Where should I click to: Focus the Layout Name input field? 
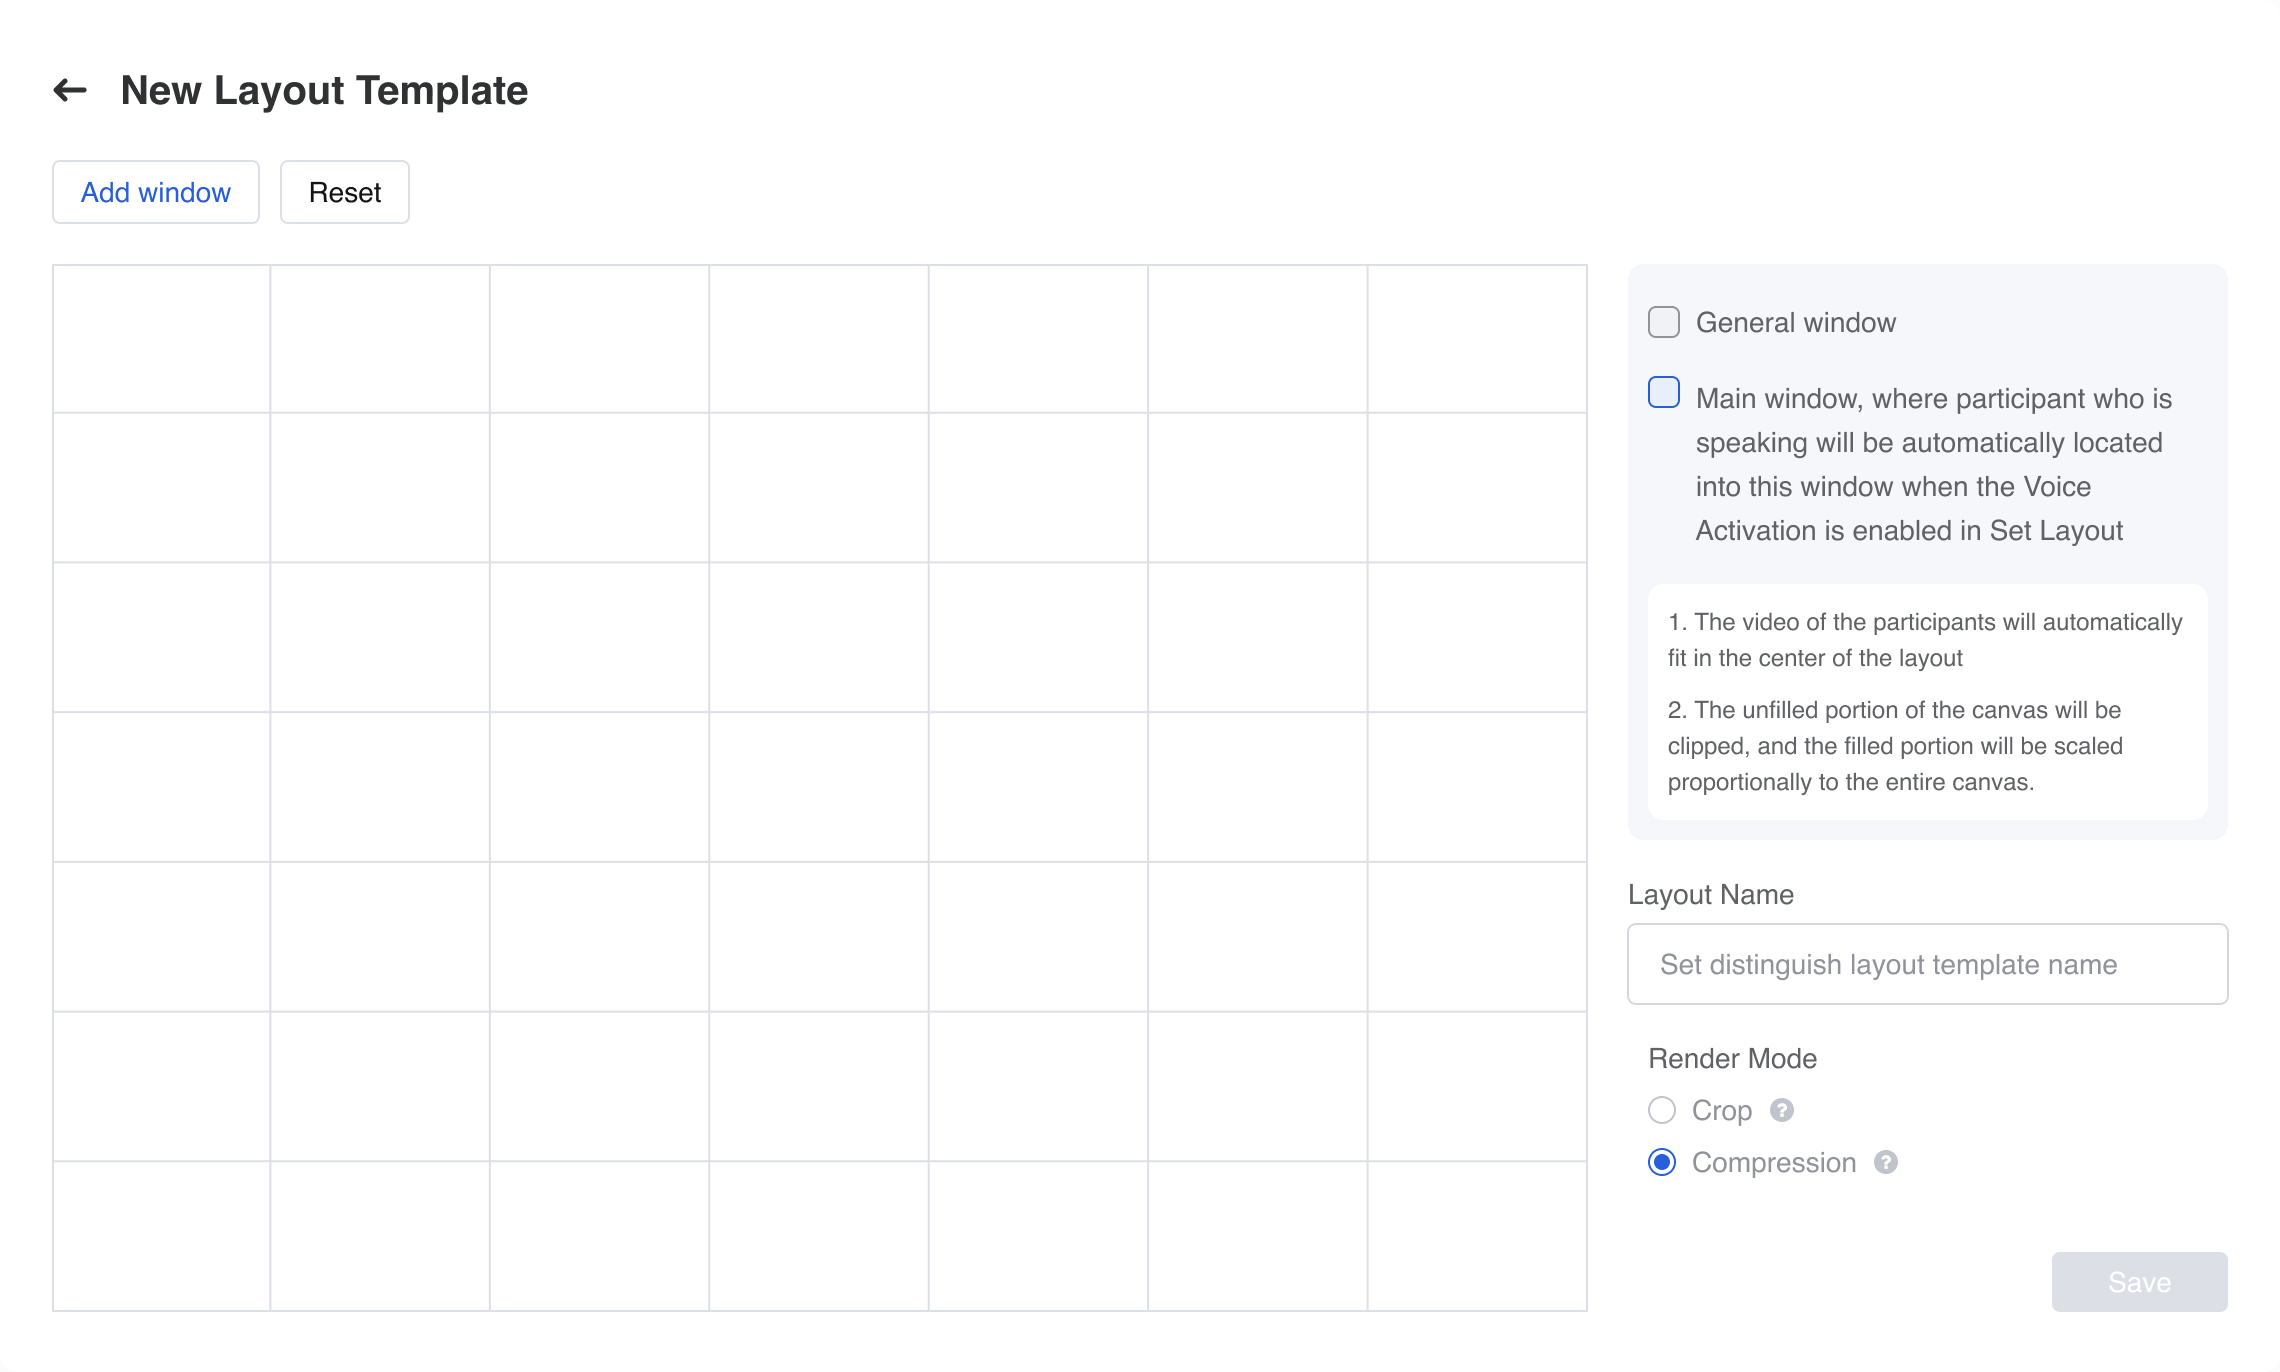[1927, 964]
